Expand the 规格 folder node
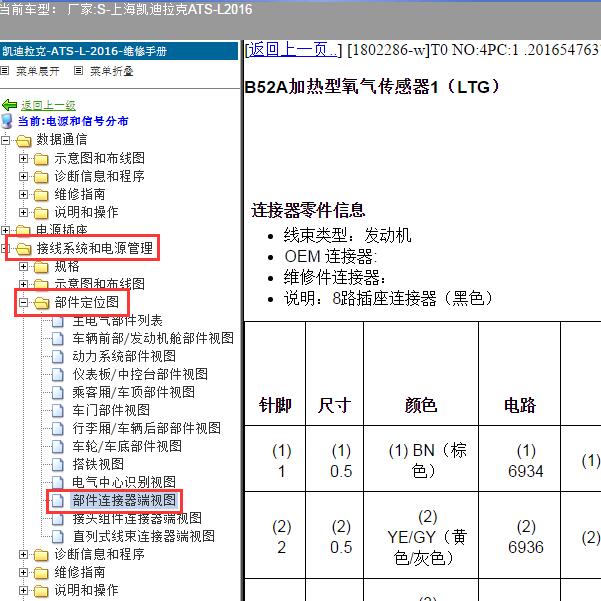 pos(23,266)
